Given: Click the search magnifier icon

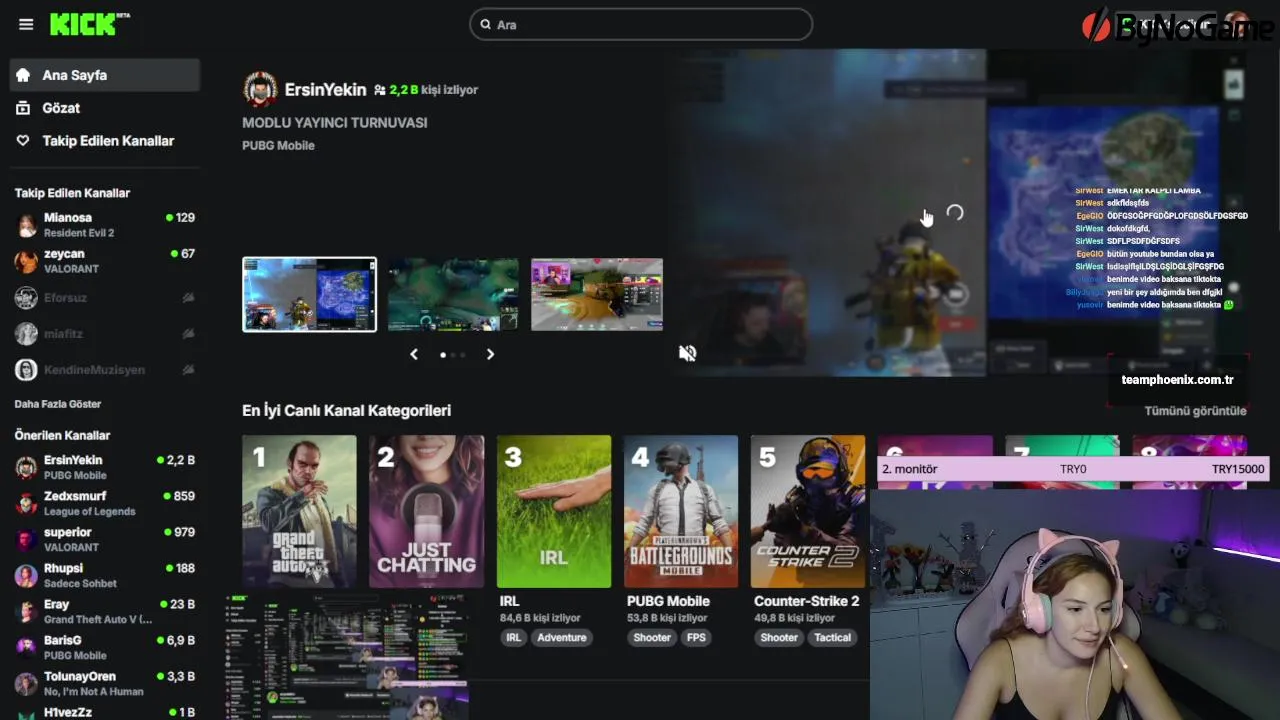Looking at the screenshot, I should [485, 24].
